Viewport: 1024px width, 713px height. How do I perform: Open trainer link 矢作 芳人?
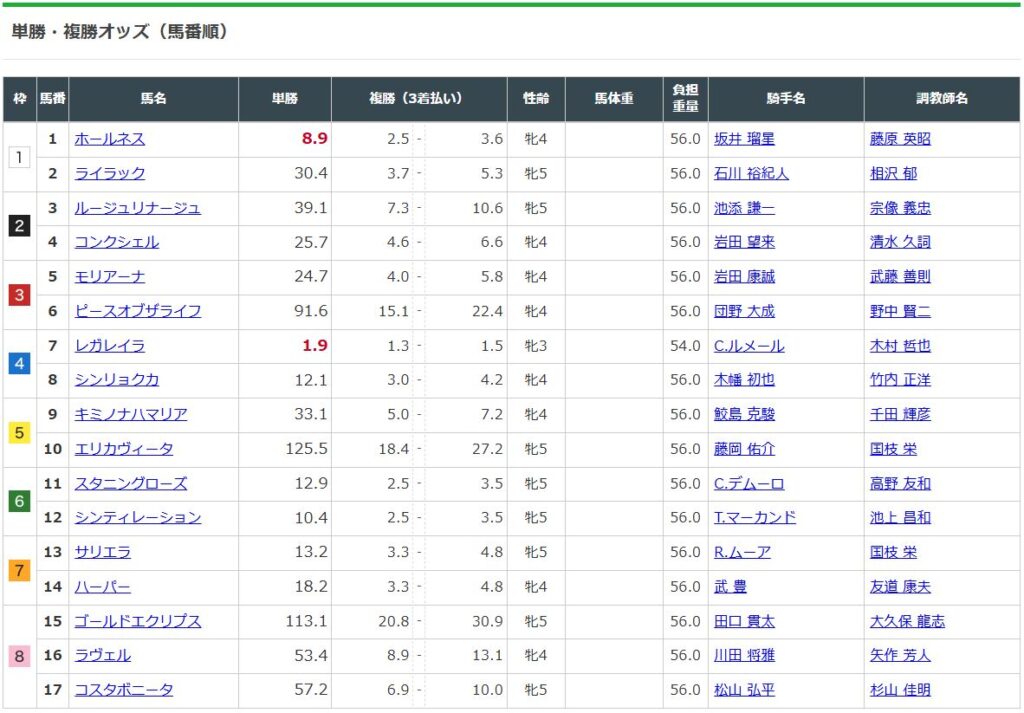pyautogui.click(x=901, y=656)
